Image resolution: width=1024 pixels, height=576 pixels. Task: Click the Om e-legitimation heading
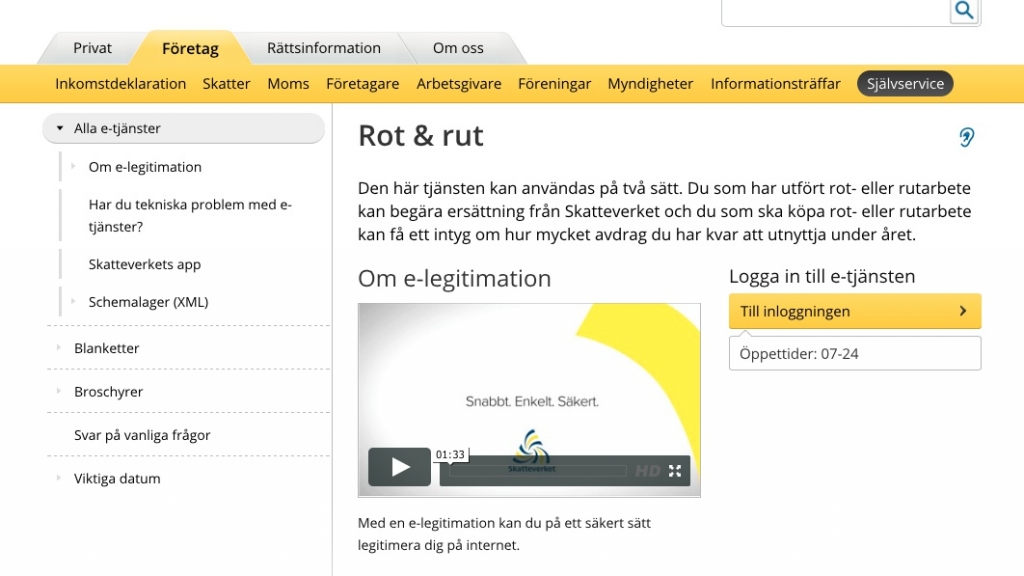click(455, 278)
